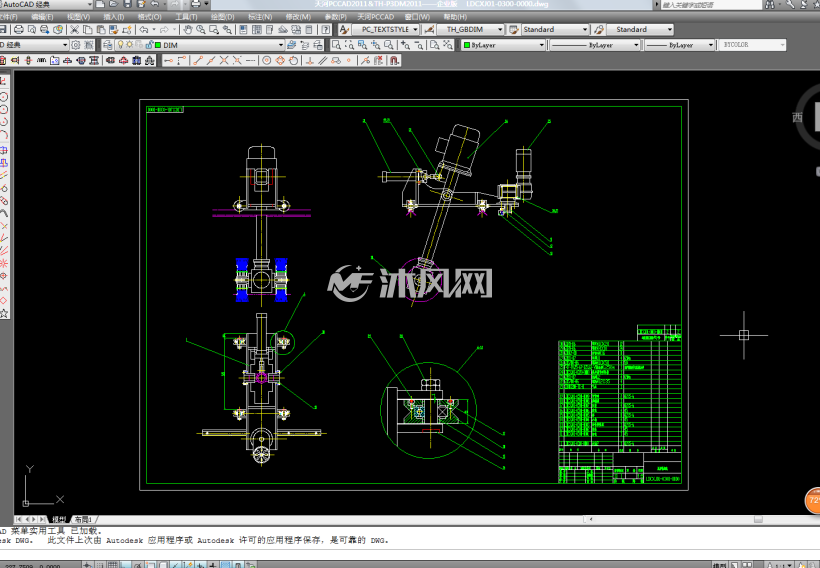Click the Snap to Endpoint icon
Screen dimensions: 820x568
pos(197,61)
